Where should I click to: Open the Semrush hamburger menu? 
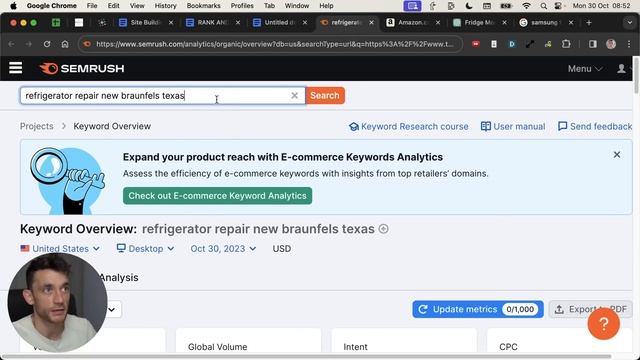point(16,68)
